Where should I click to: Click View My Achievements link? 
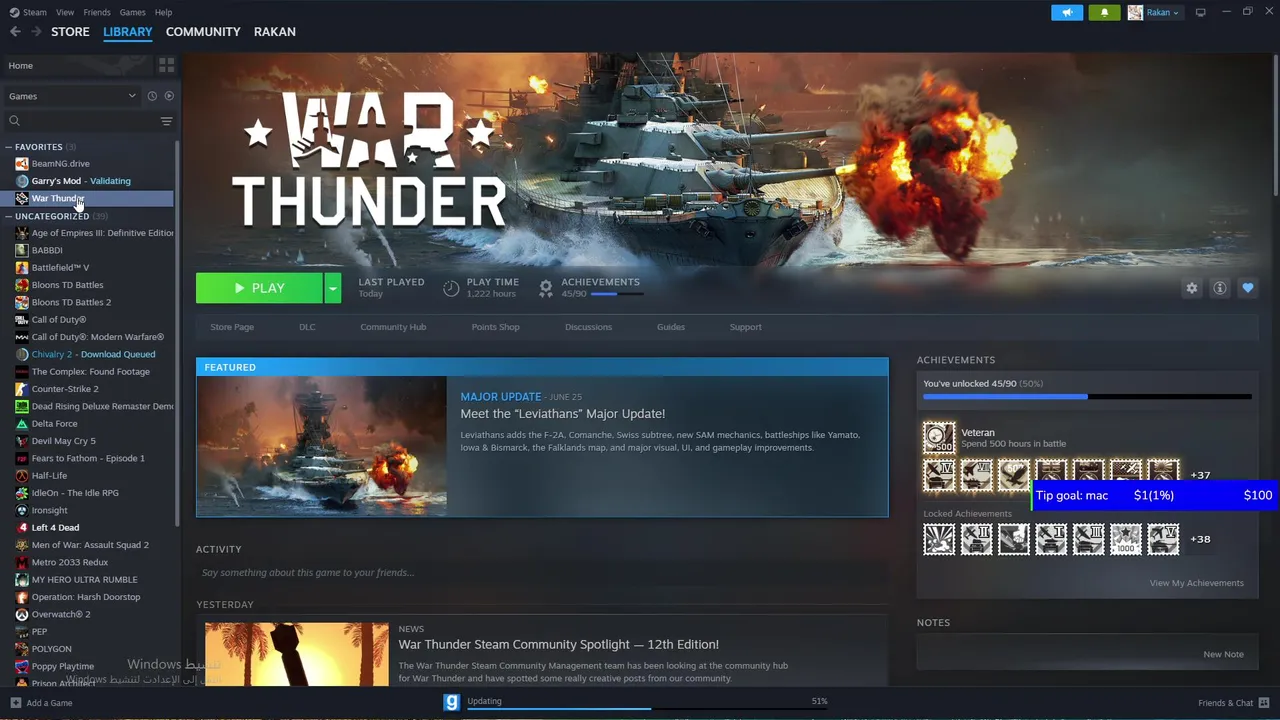(x=1196, y=583)
